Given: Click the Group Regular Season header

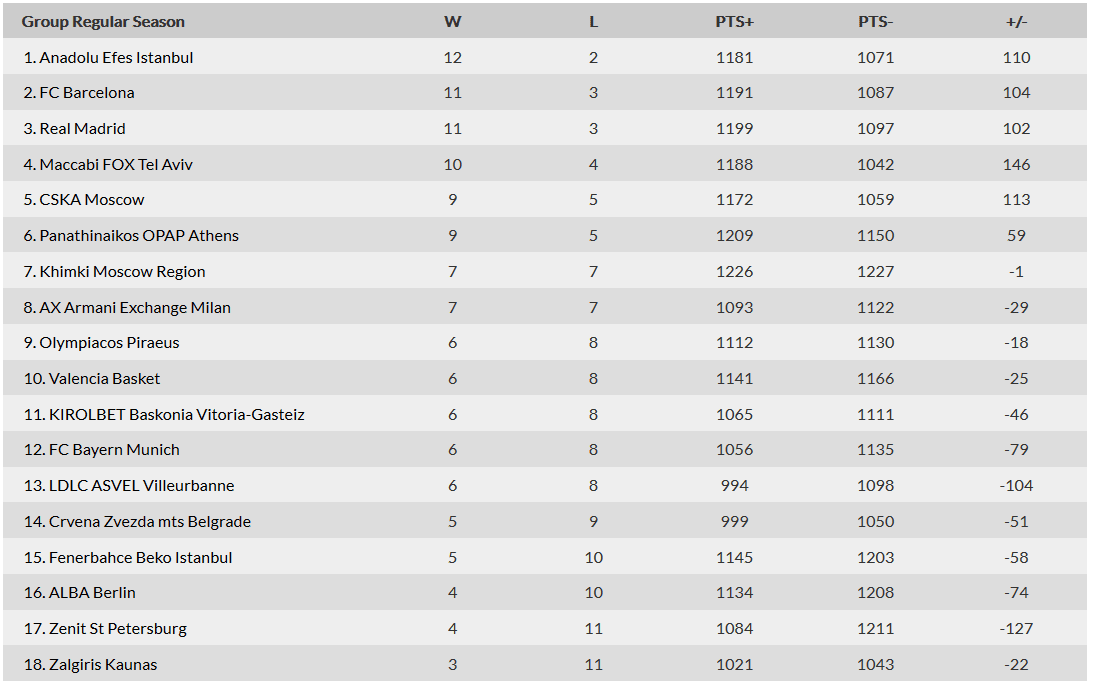Looking at the screenshot, I should 103,22.
